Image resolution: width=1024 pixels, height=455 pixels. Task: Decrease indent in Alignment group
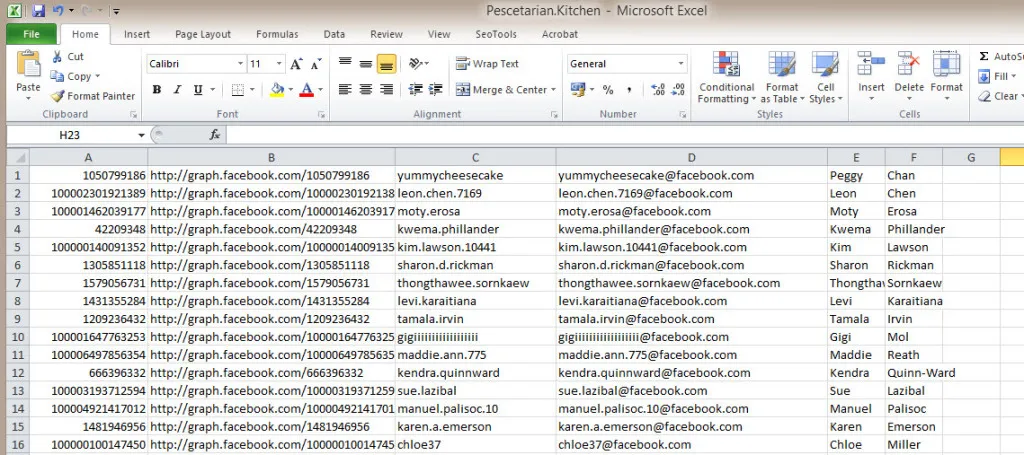click(415, 89)
